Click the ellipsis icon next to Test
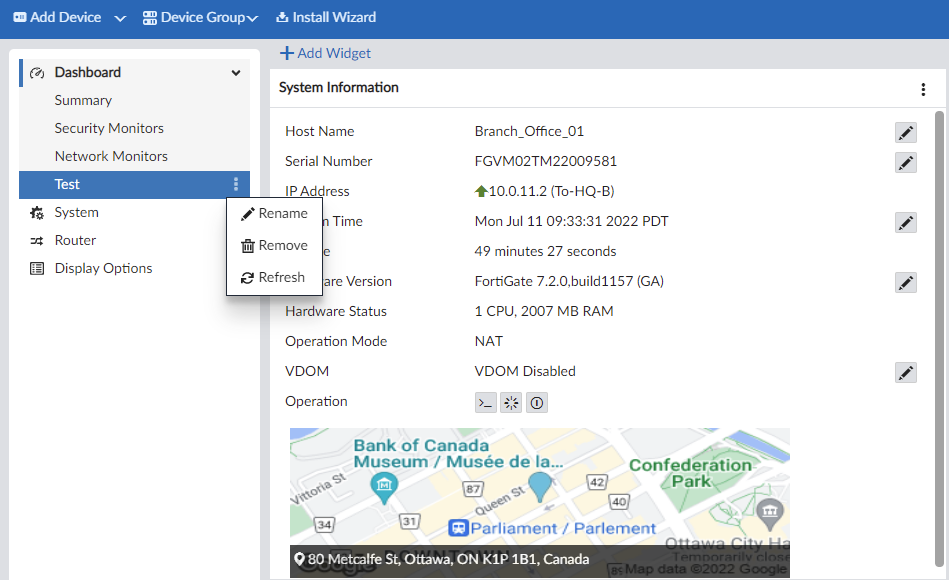 [236, 184]
